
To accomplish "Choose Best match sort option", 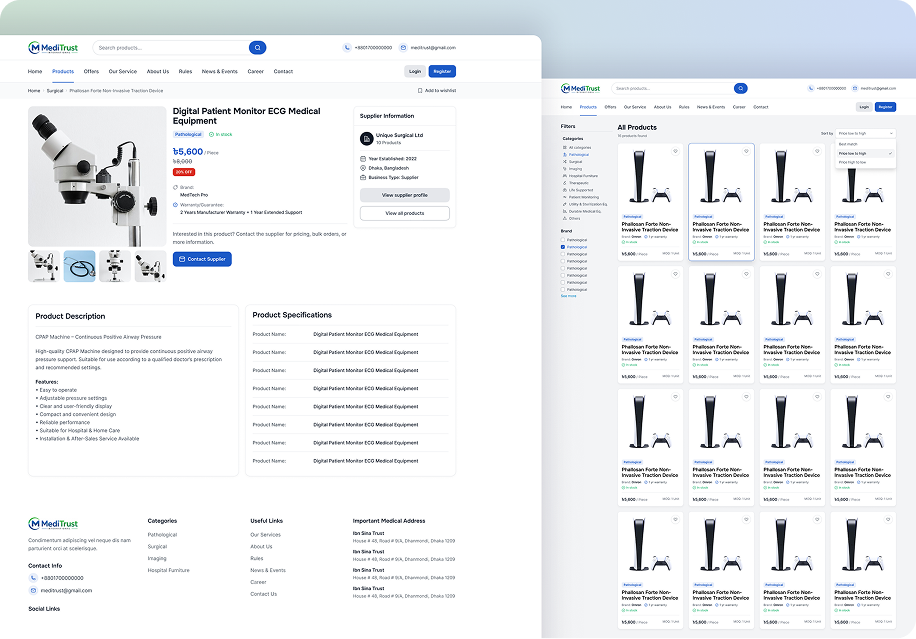I will point(865,144).
